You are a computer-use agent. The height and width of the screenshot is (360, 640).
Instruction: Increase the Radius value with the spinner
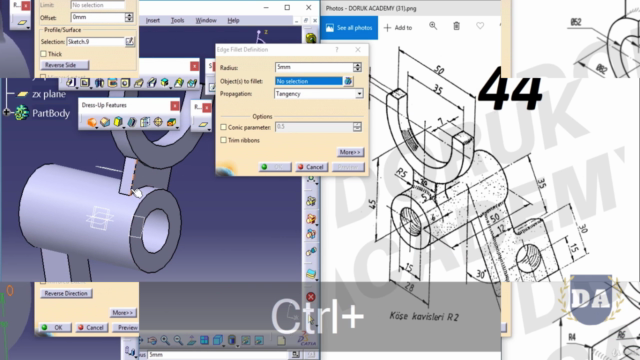click(358, 65)
